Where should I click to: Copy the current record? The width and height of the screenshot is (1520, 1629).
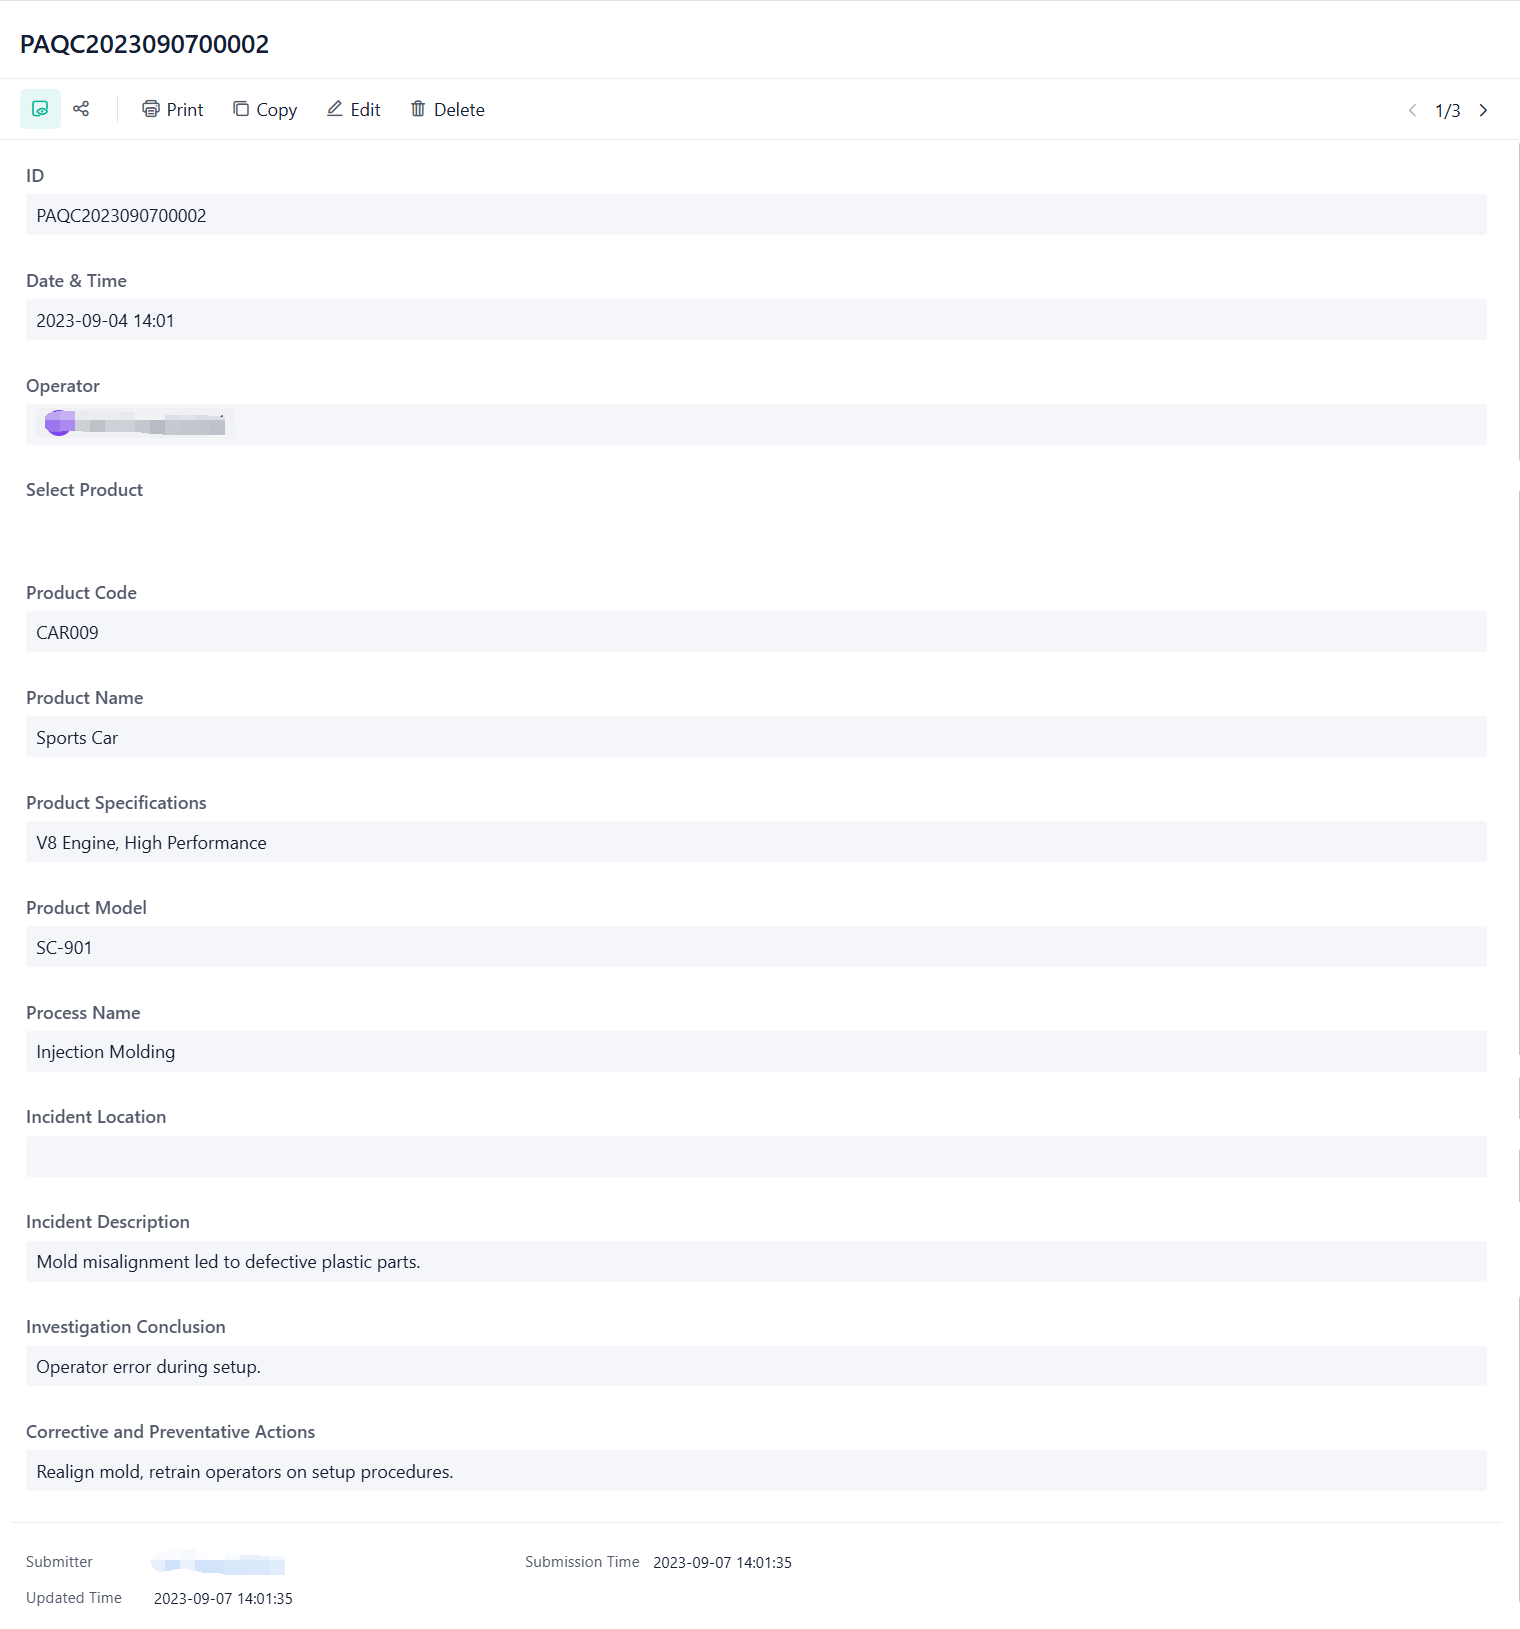click(265, 109)
